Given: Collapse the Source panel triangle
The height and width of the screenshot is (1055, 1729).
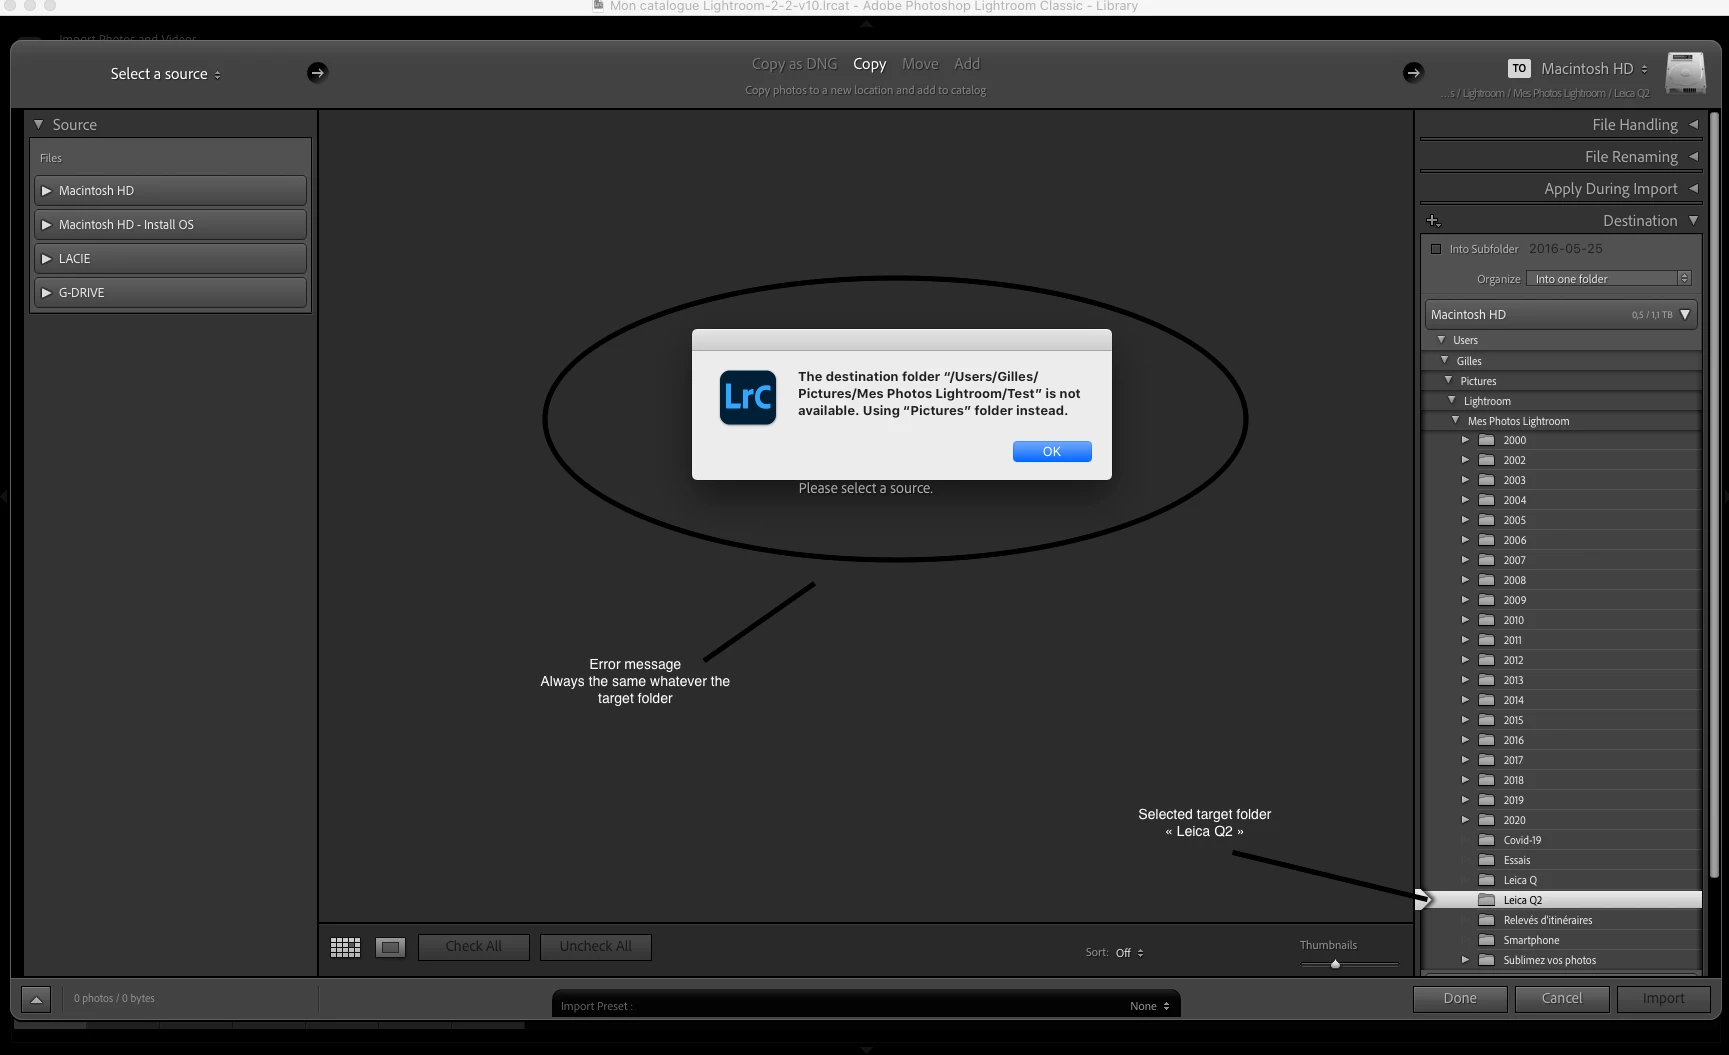Looking at the screenshot, I should [x=39, y=125].
